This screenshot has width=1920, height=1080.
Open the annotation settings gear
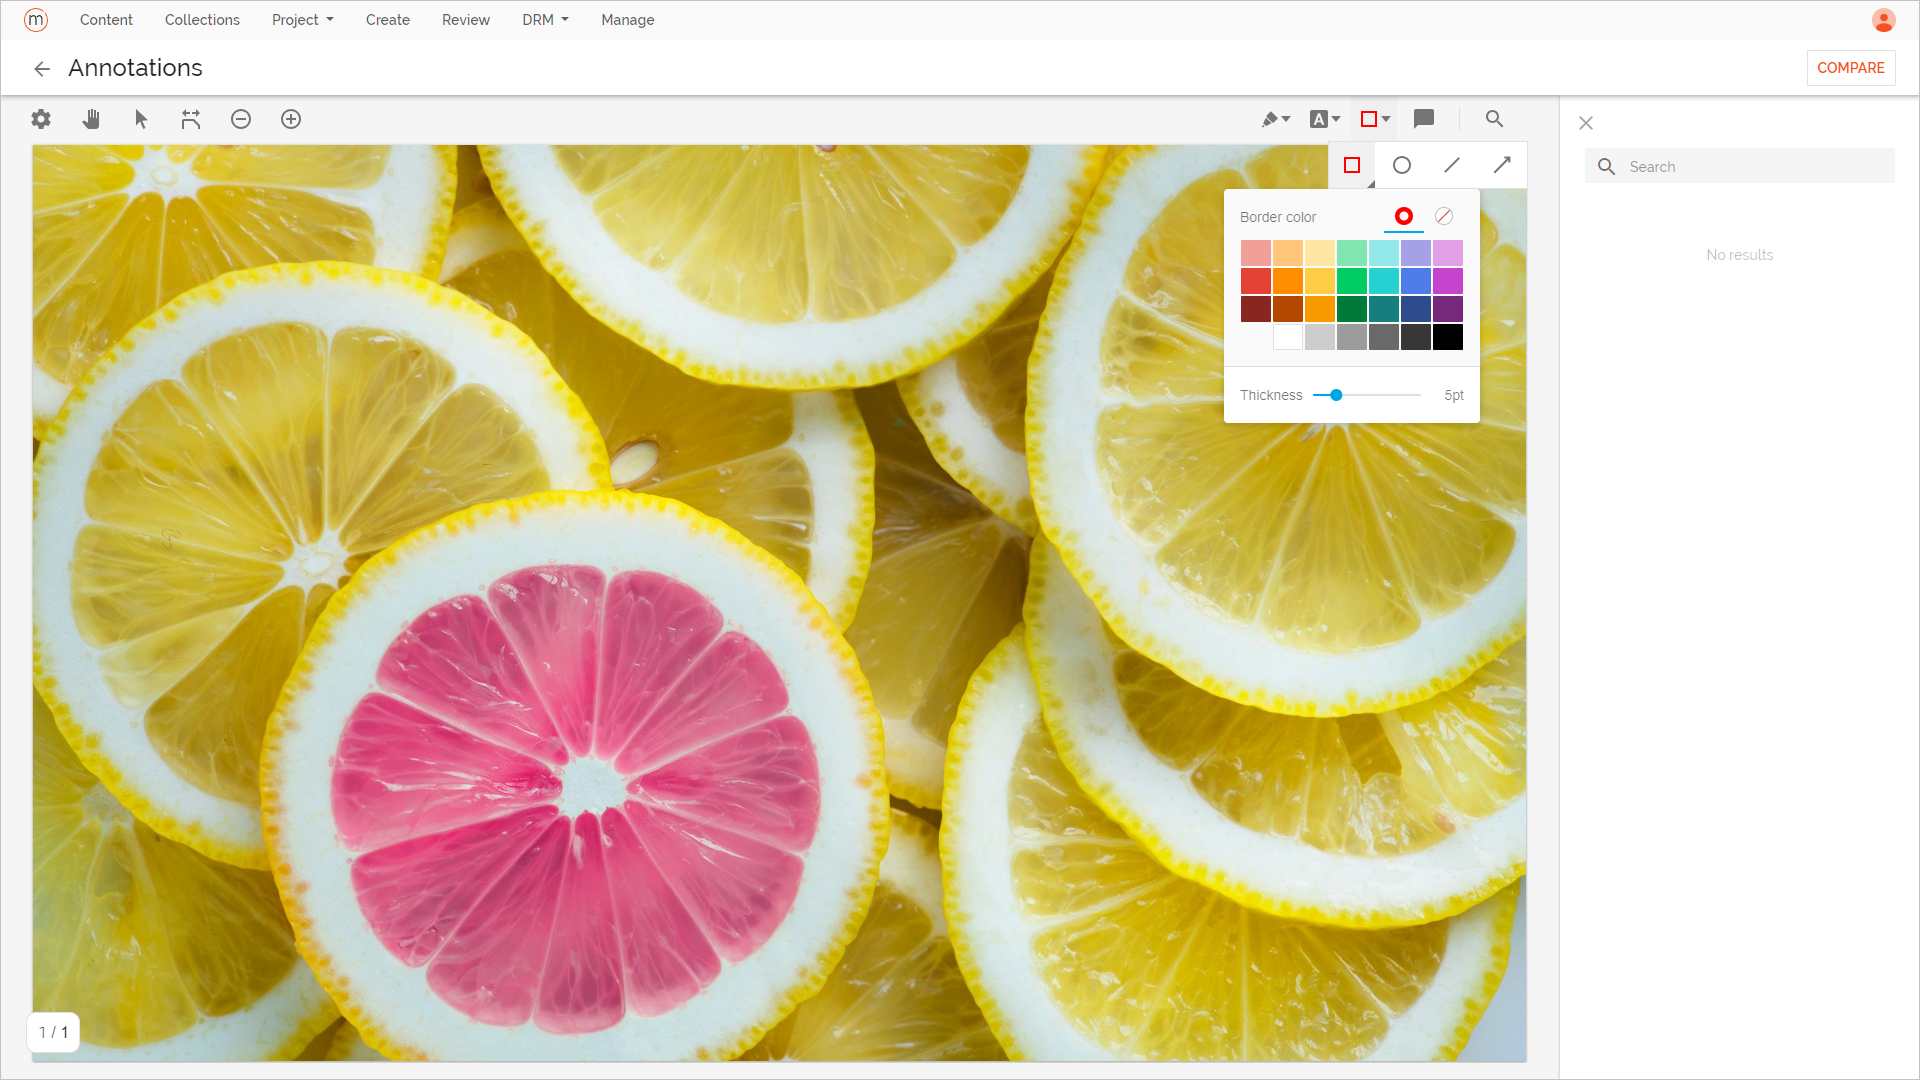(x=41, y=119)
